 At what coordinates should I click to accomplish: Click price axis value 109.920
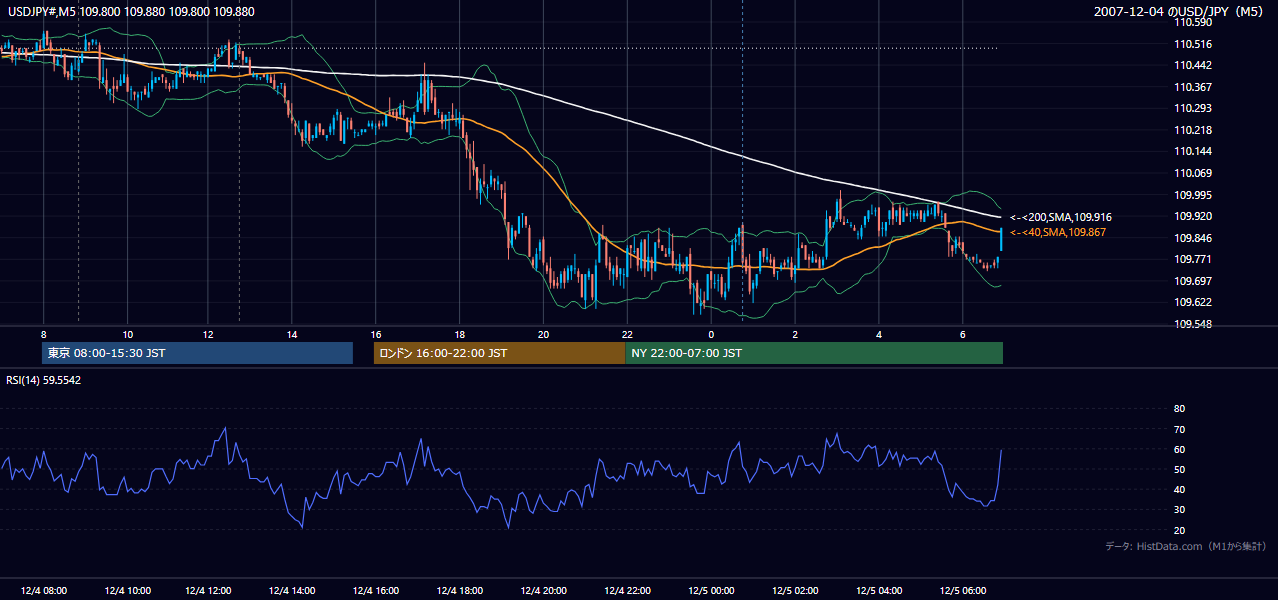[1194, 216]
